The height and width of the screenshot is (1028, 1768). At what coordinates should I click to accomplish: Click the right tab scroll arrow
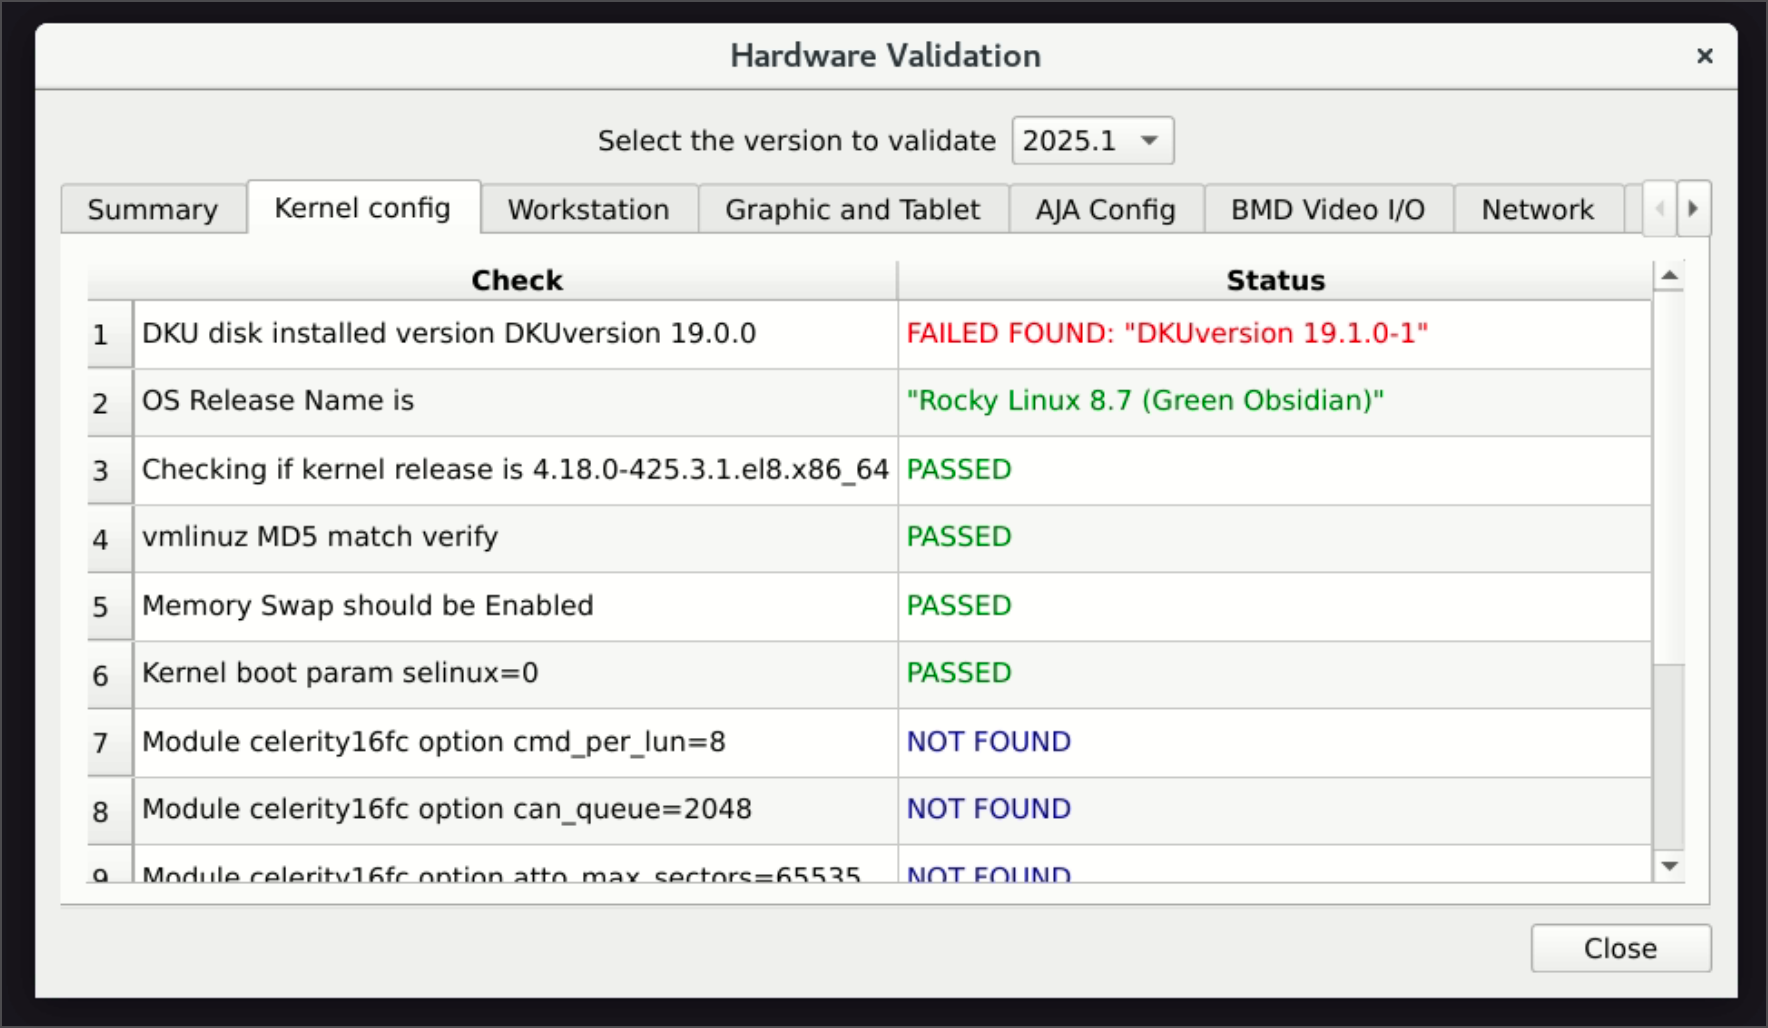coord(1693,208)
